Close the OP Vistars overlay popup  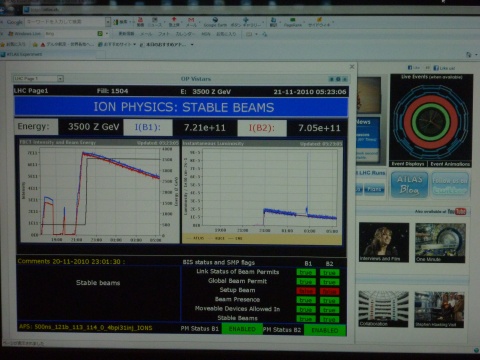tap(352, 67)
